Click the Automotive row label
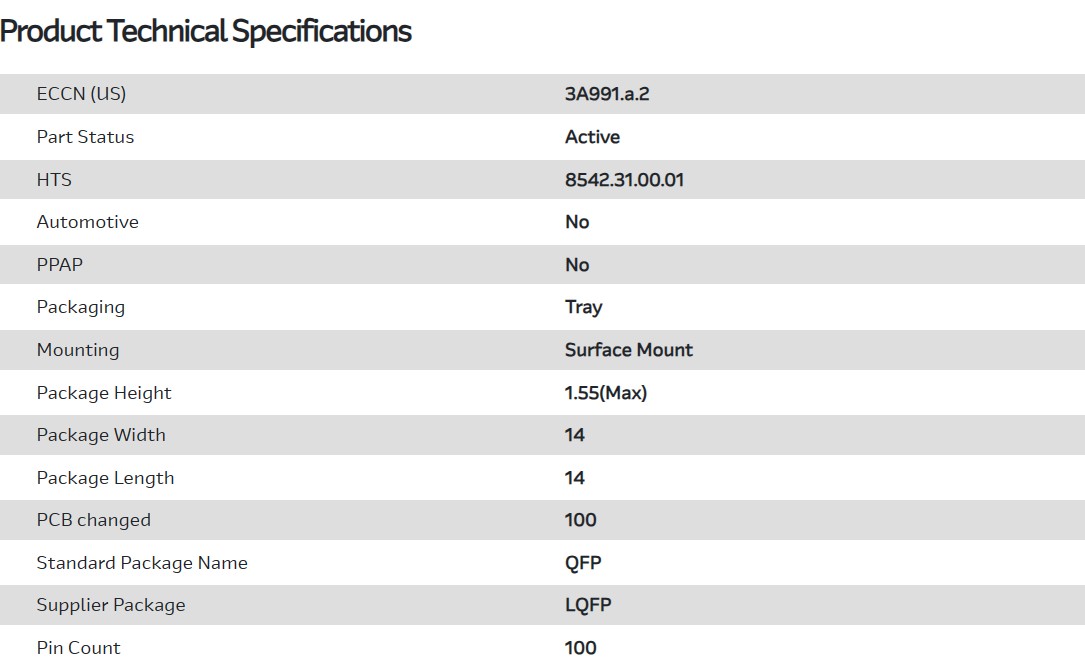The height and width of the screenshot is (668, 1085). [x=87, y=222]
